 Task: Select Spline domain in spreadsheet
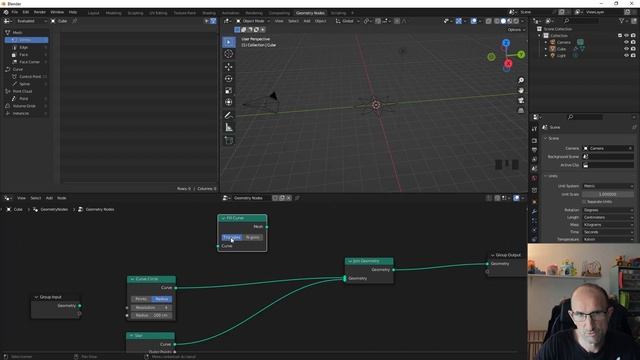(x=27, y=84)
